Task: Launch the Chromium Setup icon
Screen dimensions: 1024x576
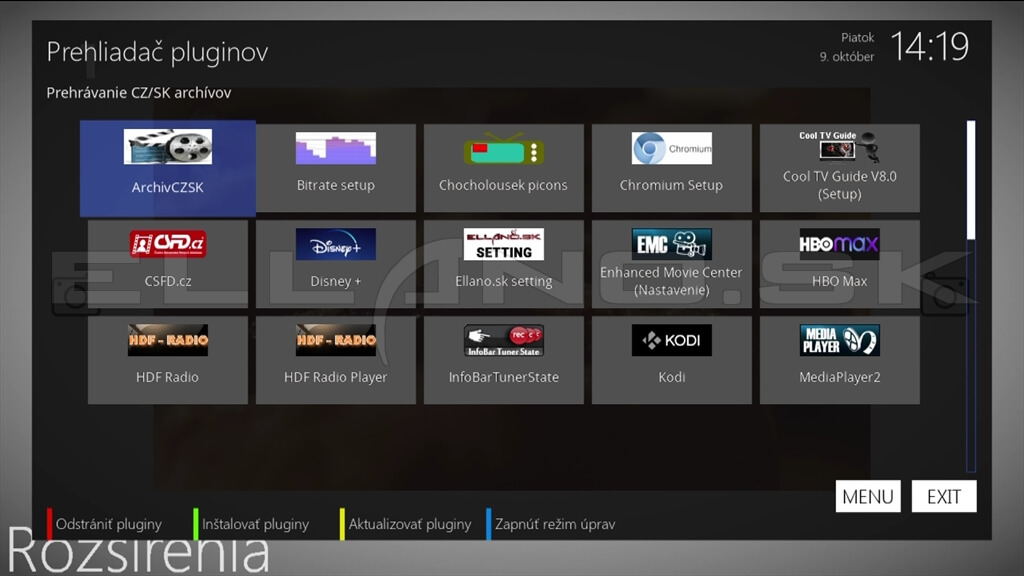Action: click(x=671, y=148)
